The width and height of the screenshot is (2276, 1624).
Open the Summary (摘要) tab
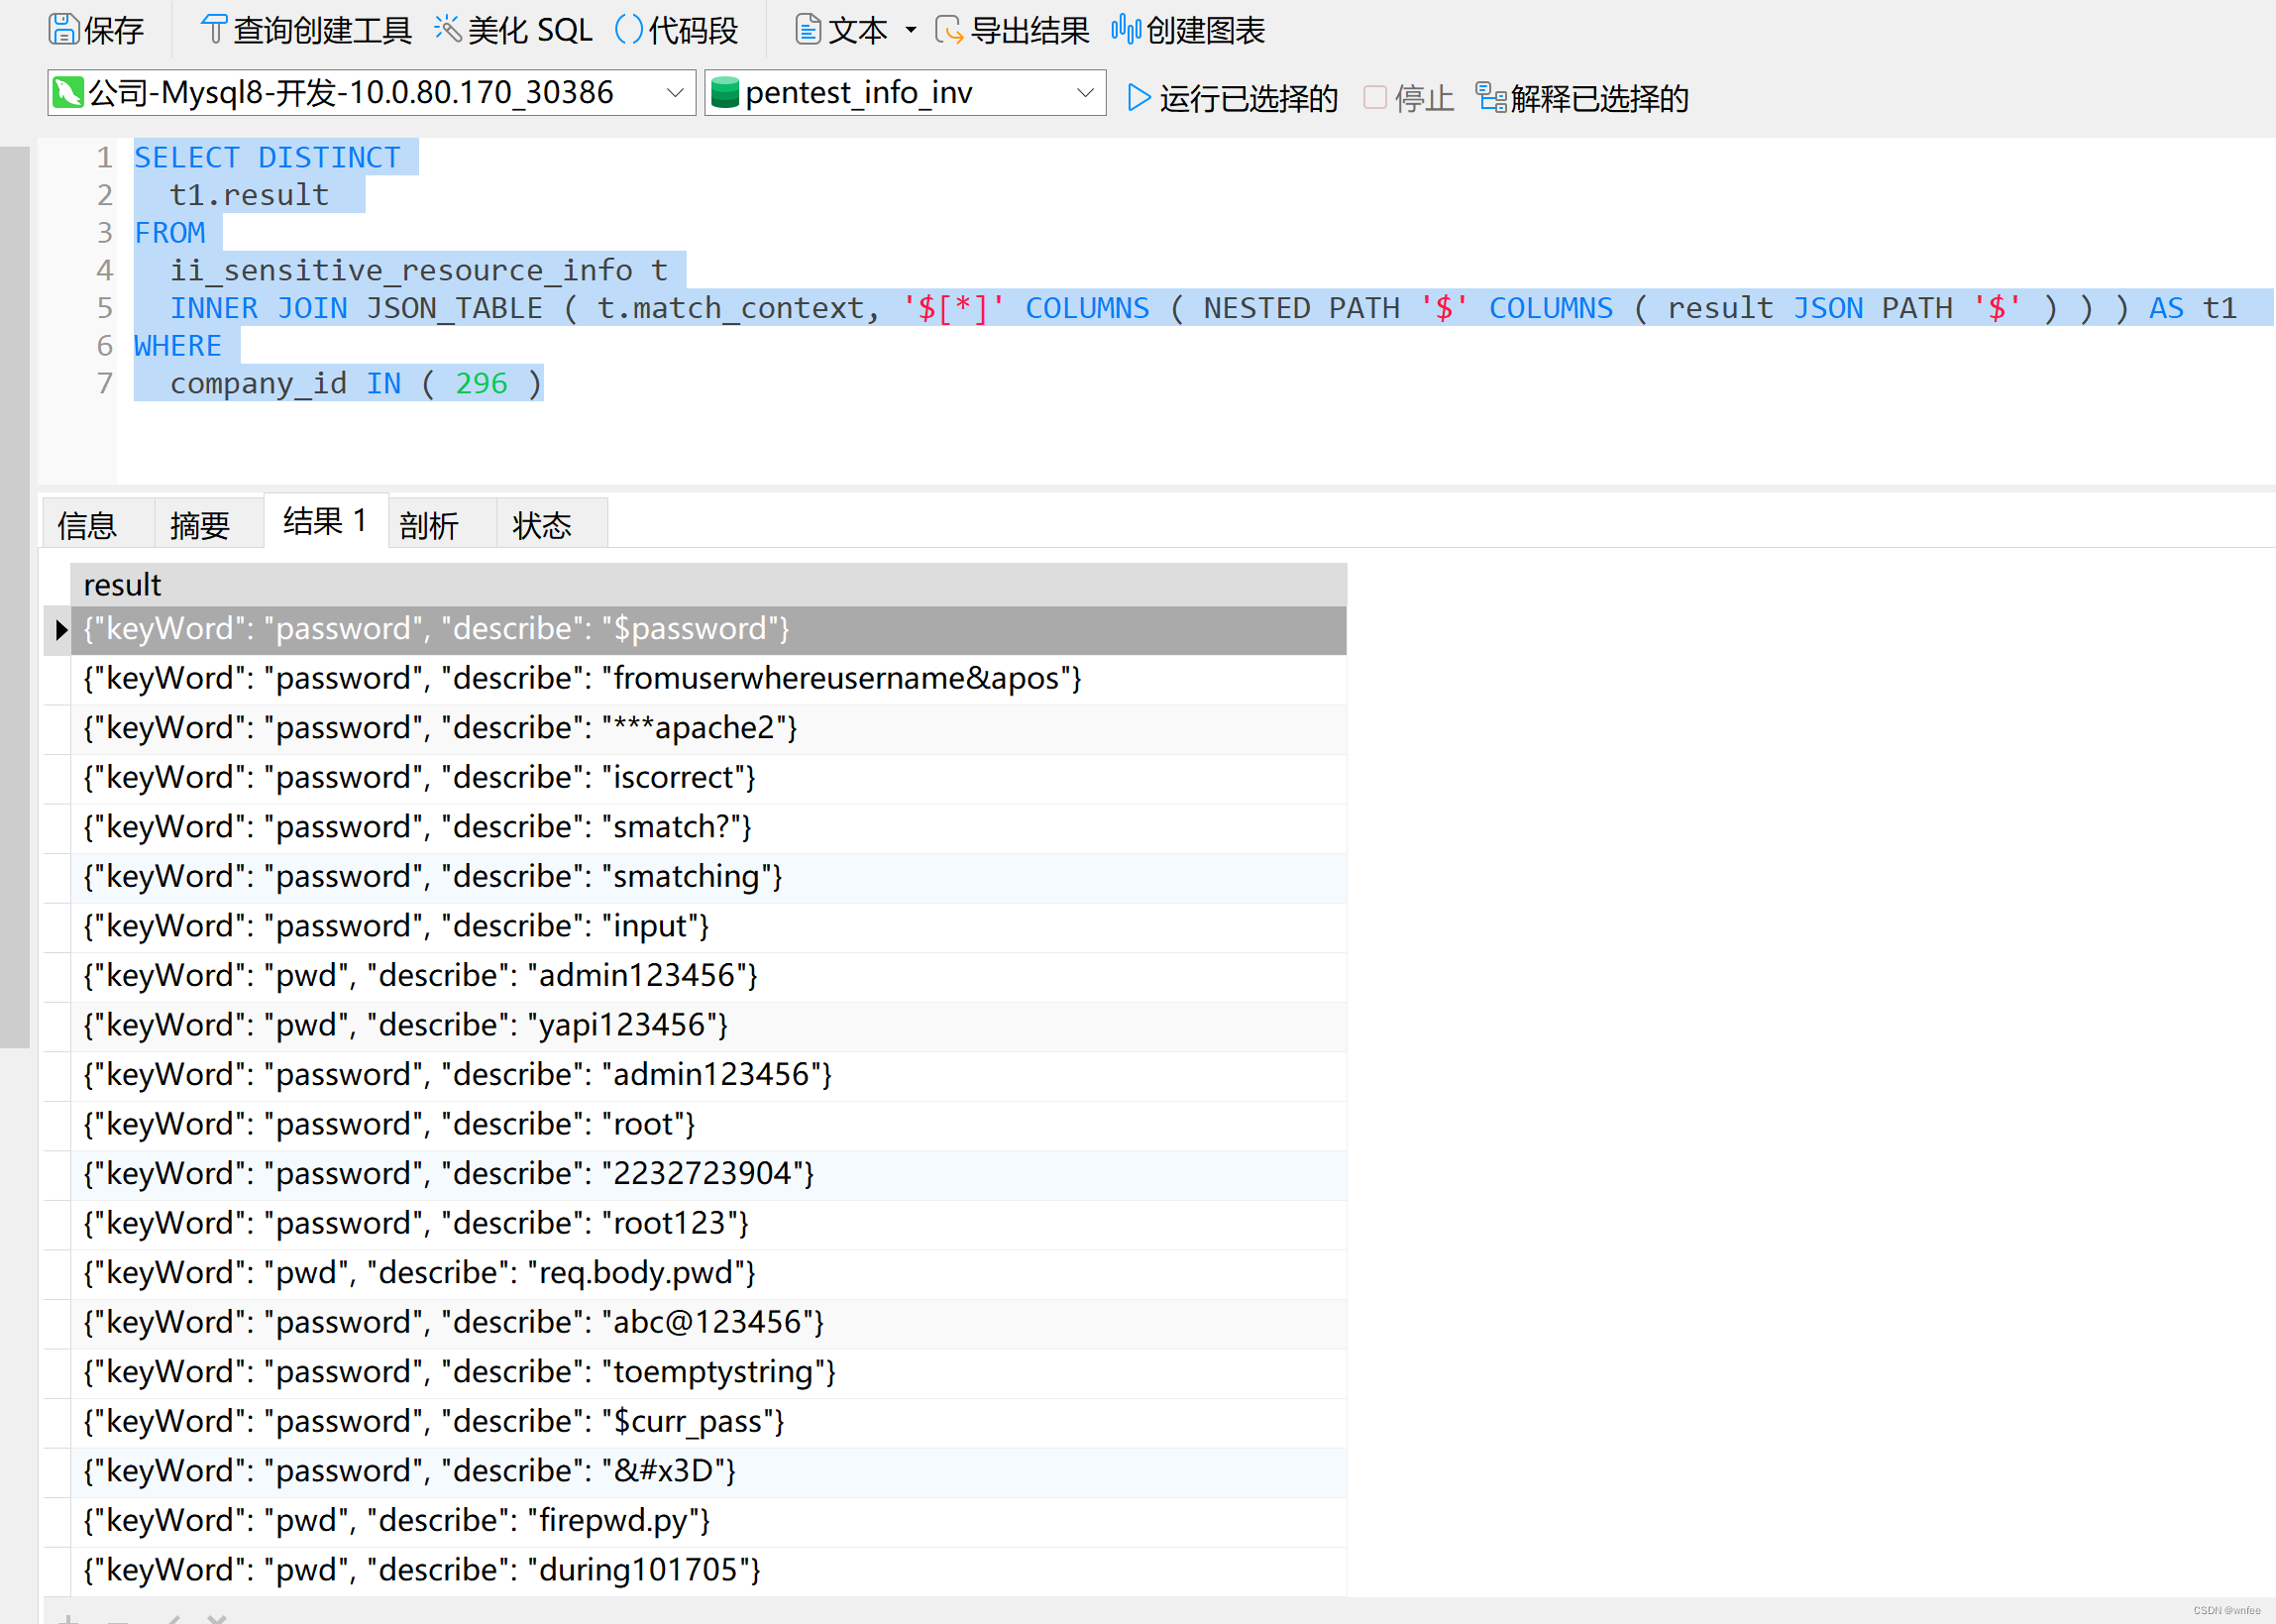(x=199, y=525)
